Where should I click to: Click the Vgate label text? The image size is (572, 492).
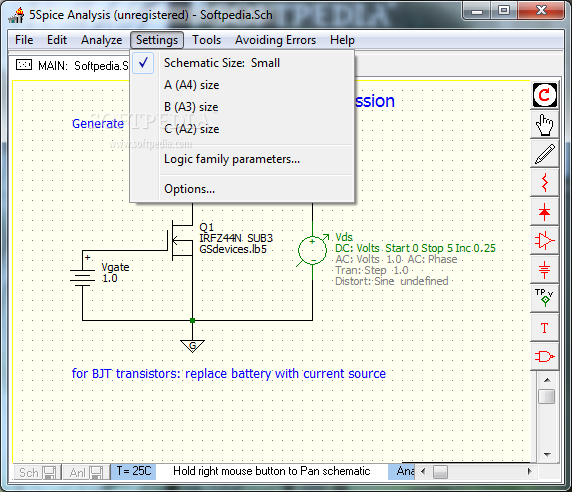coord(116,267)
